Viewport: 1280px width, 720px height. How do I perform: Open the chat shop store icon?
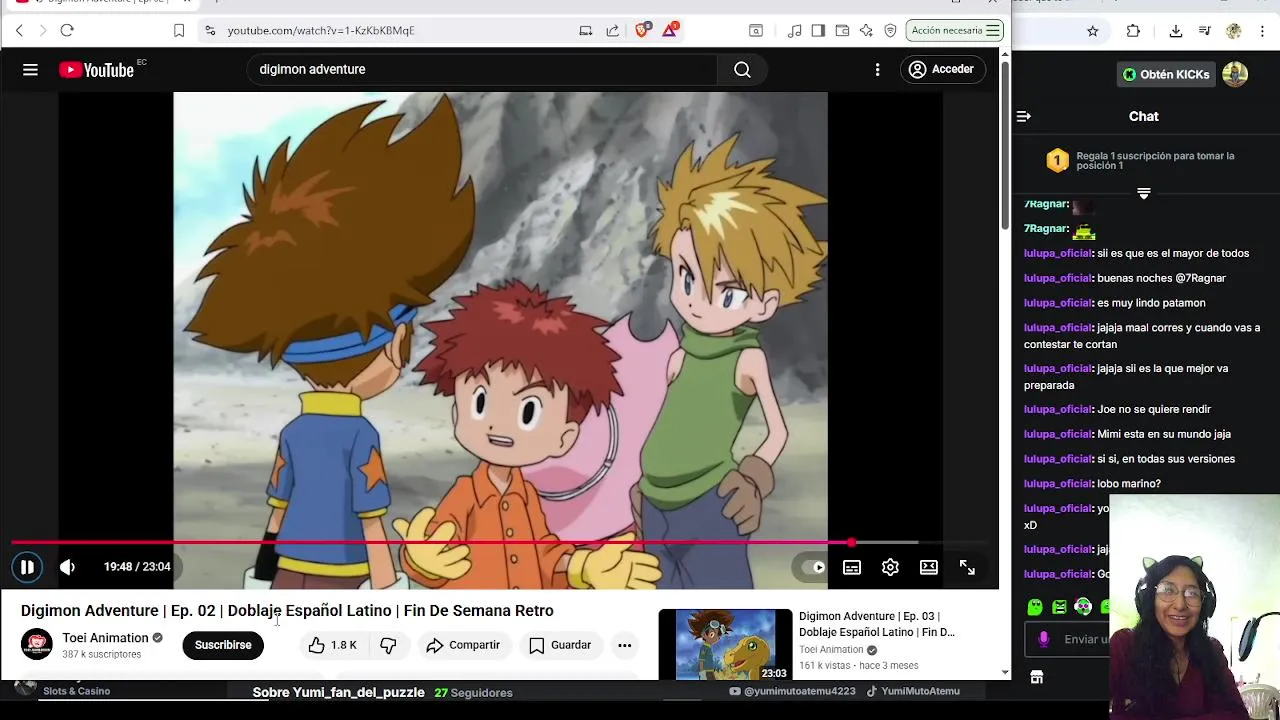click(1036, 677)
